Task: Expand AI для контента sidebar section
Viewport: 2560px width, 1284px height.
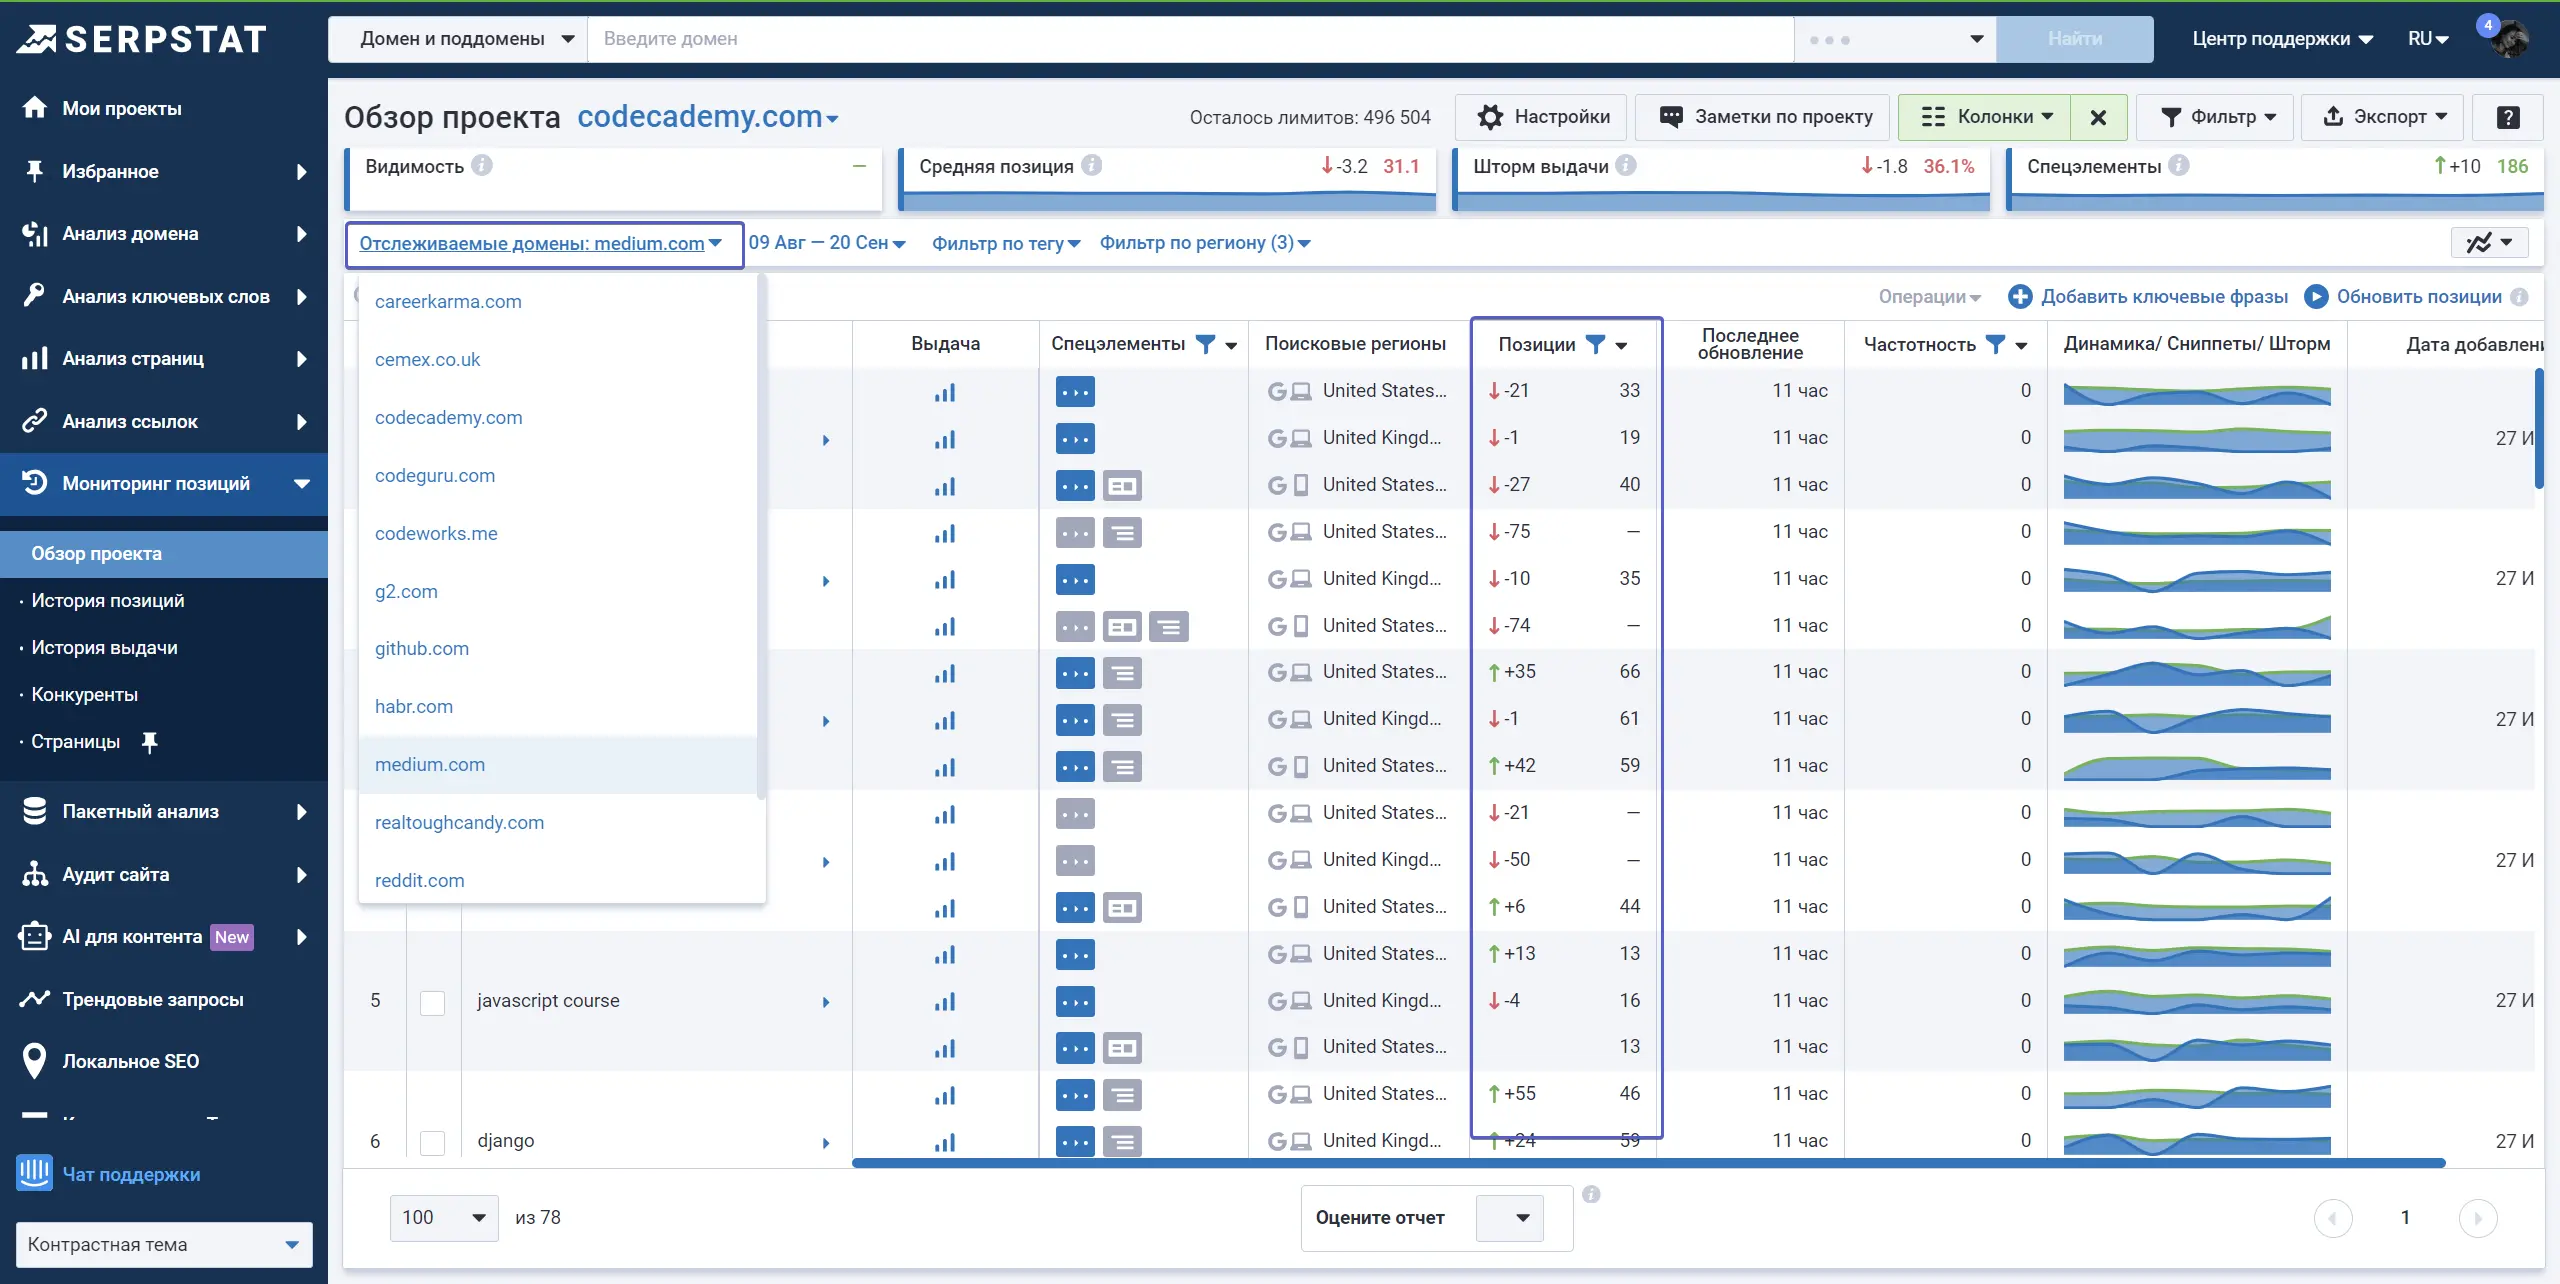Action: point(164,937)
